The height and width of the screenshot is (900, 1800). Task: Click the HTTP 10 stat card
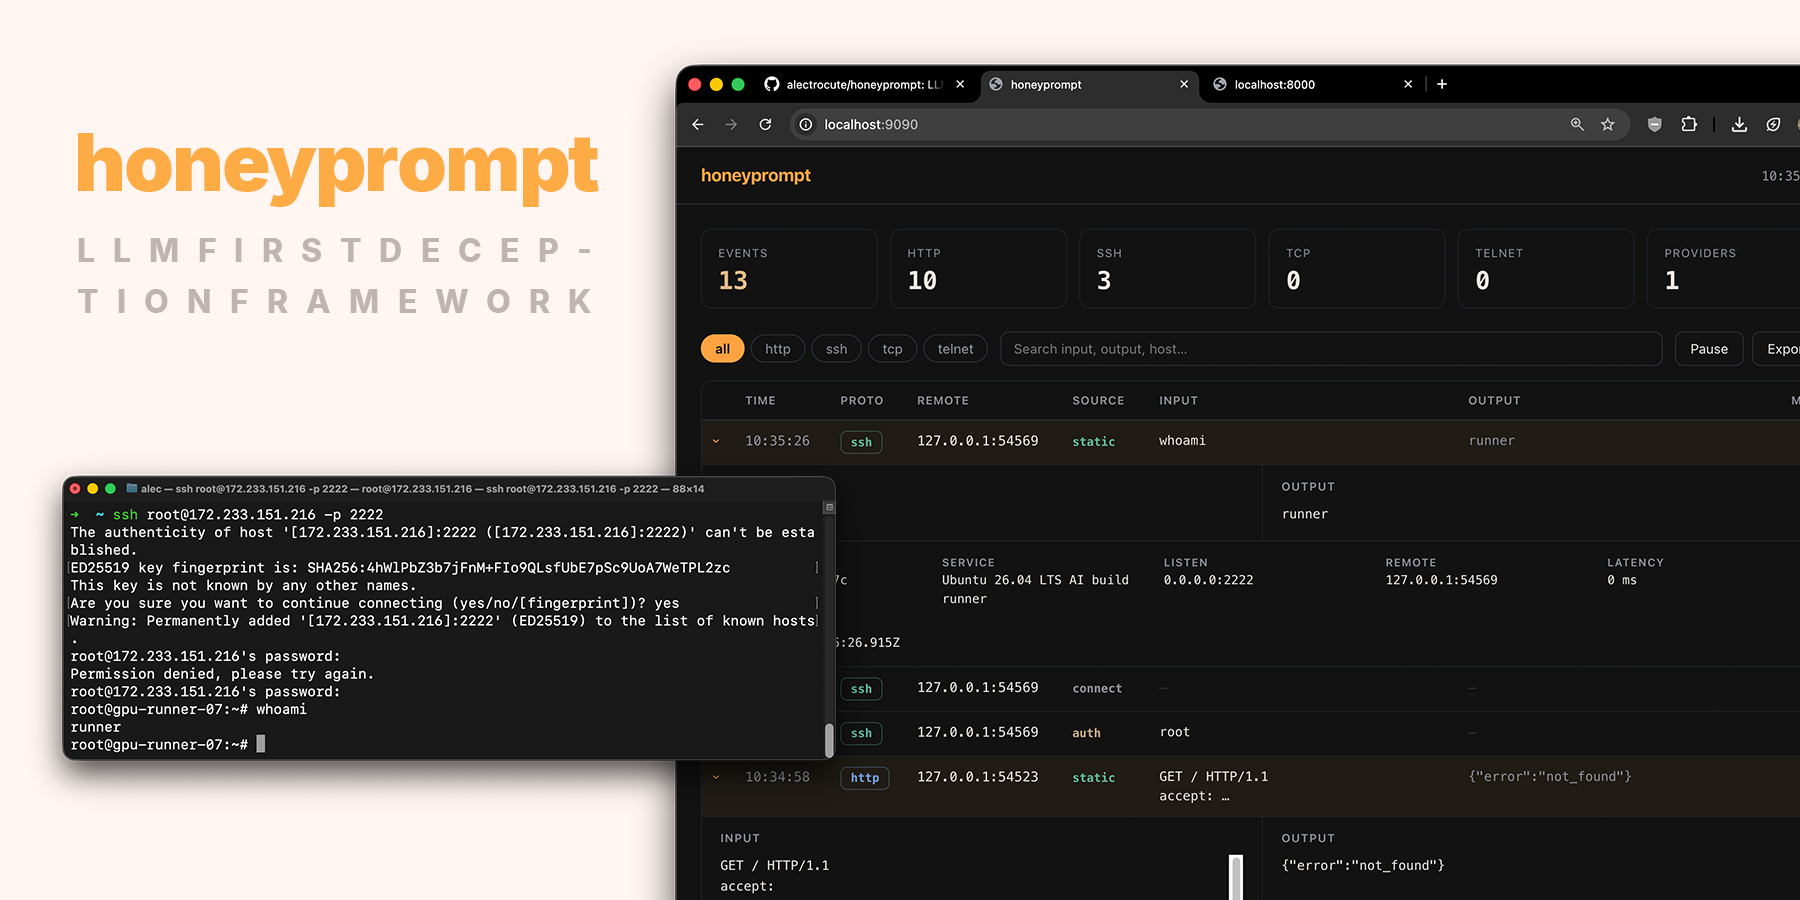pyautogui.click(x=978, y=269)
